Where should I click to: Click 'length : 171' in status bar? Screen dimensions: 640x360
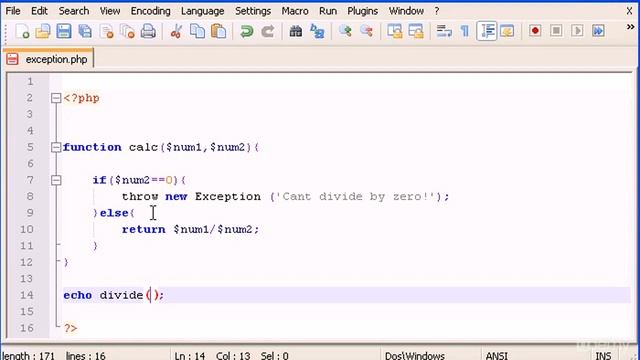click(x=28, y=356)
